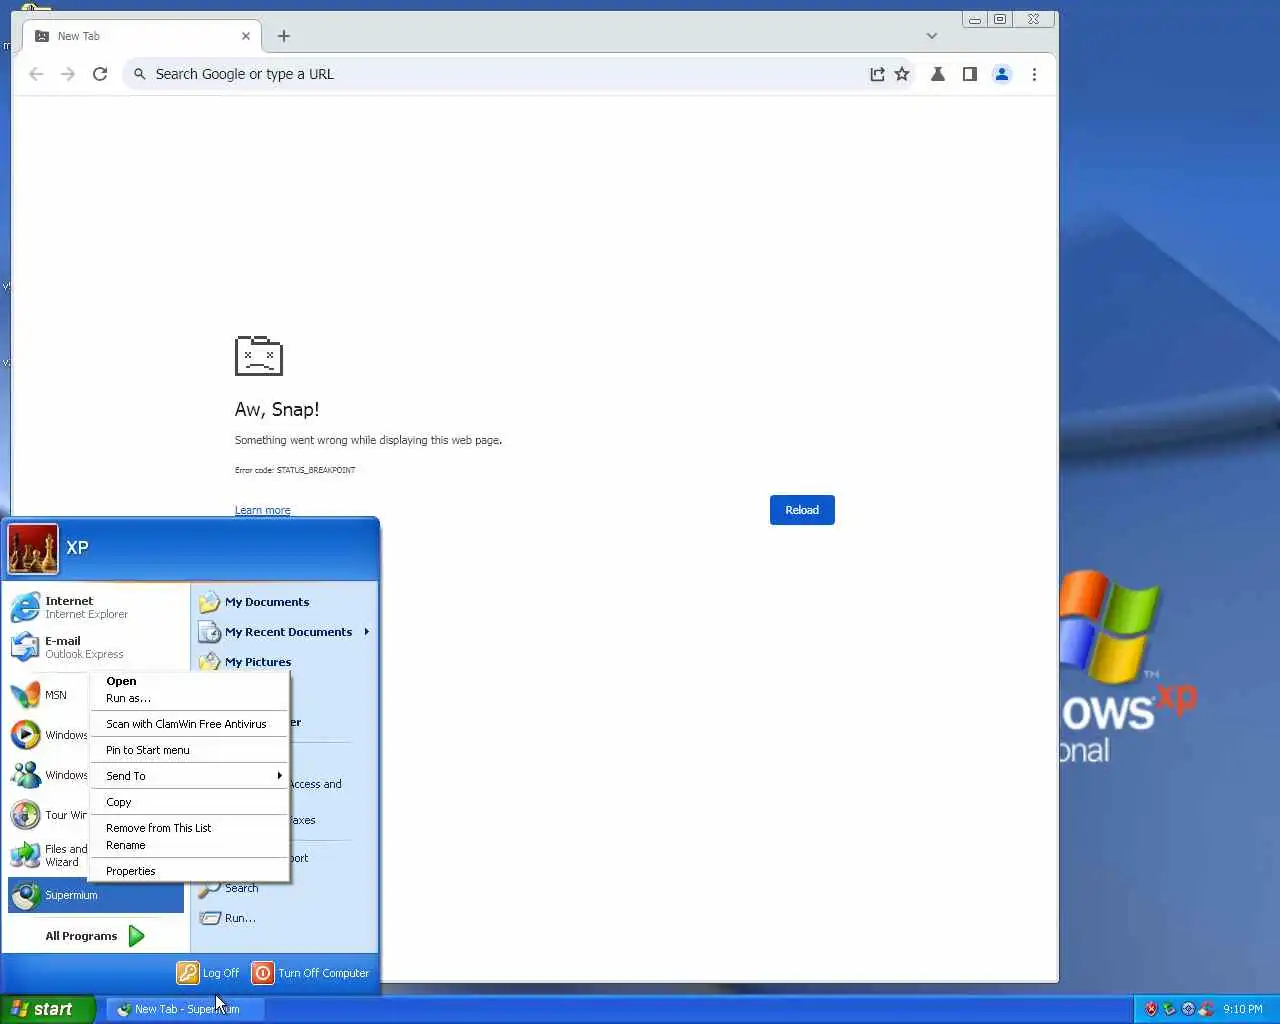Click the share page icon in address bar

[877, 74]
